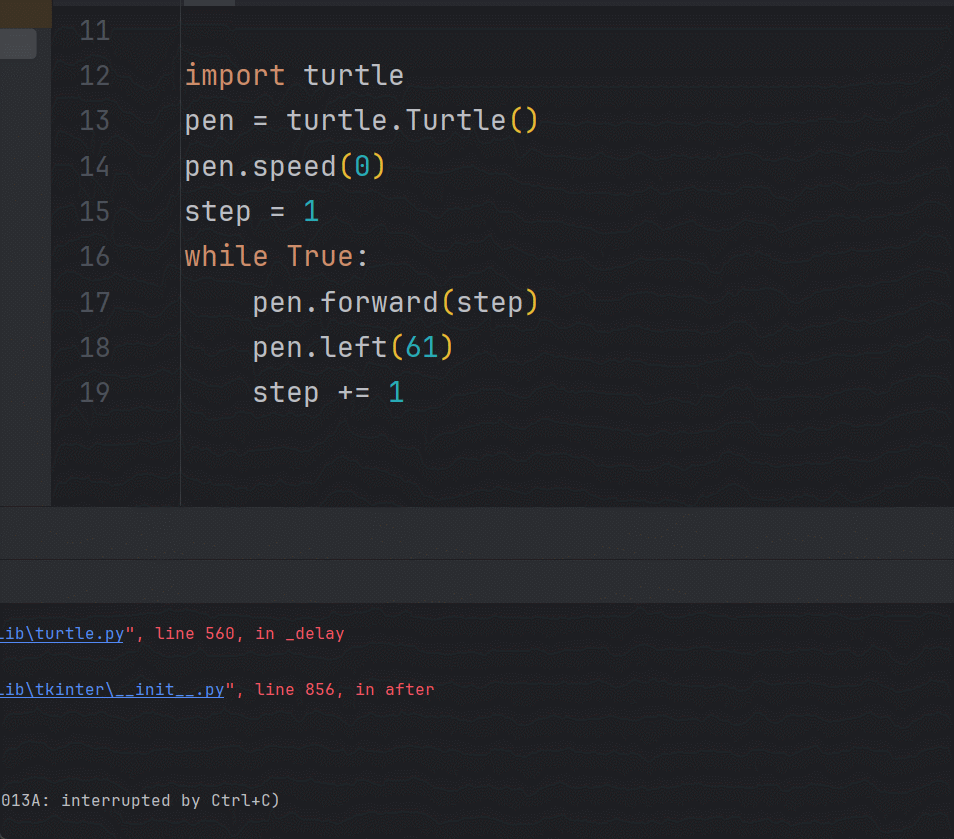Screen dimensions: 954x839
Task: Select gutter line number 19
Action: point(94,392)
